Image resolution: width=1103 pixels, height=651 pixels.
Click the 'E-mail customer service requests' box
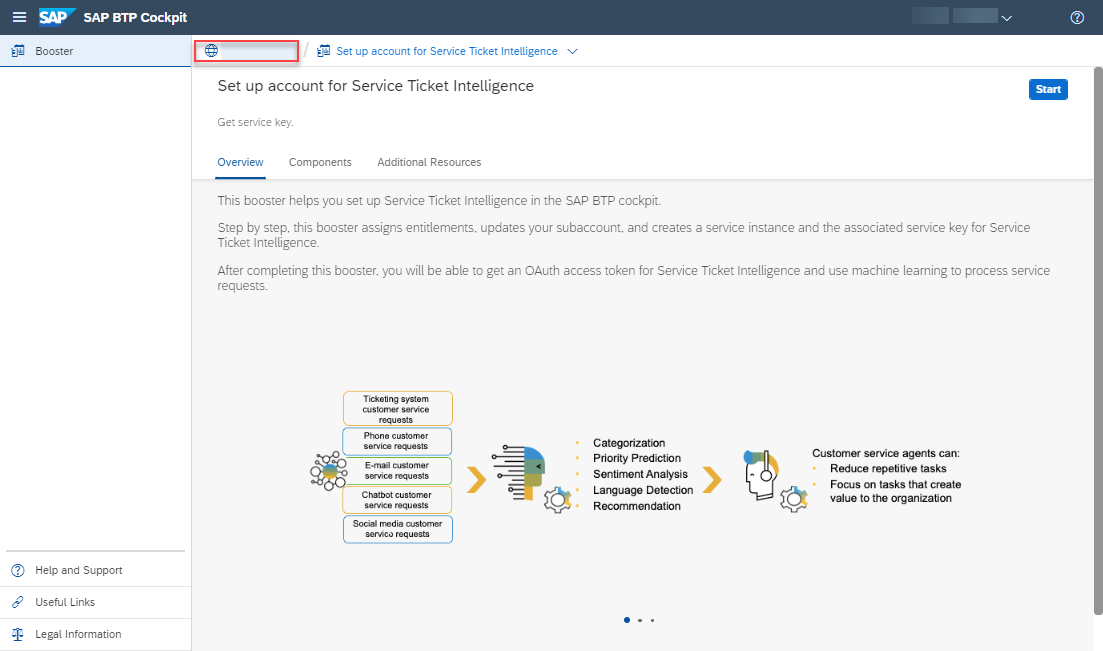pos(397,471)
